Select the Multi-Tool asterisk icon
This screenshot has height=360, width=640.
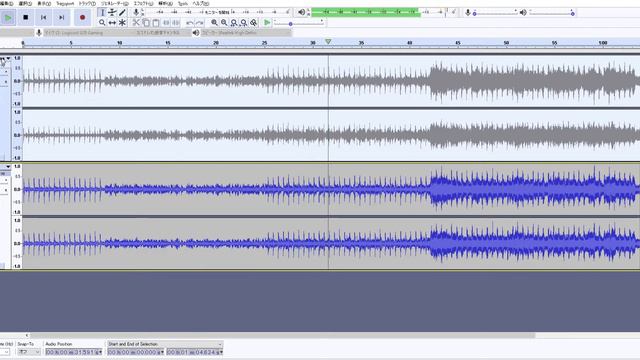(x=122, y=23)
